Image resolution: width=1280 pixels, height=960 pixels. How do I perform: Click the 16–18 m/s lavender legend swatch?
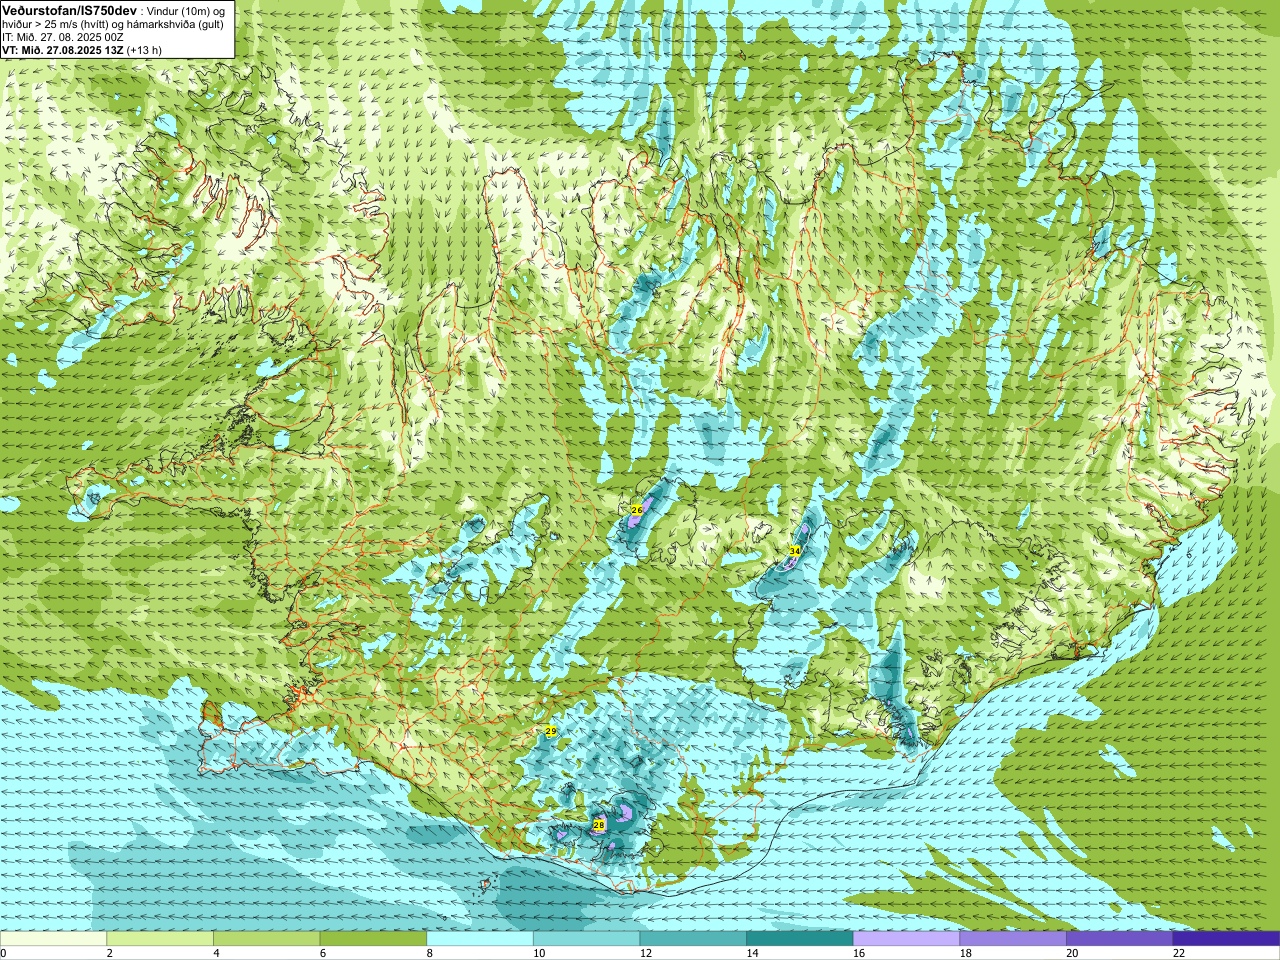click(906, 939)
